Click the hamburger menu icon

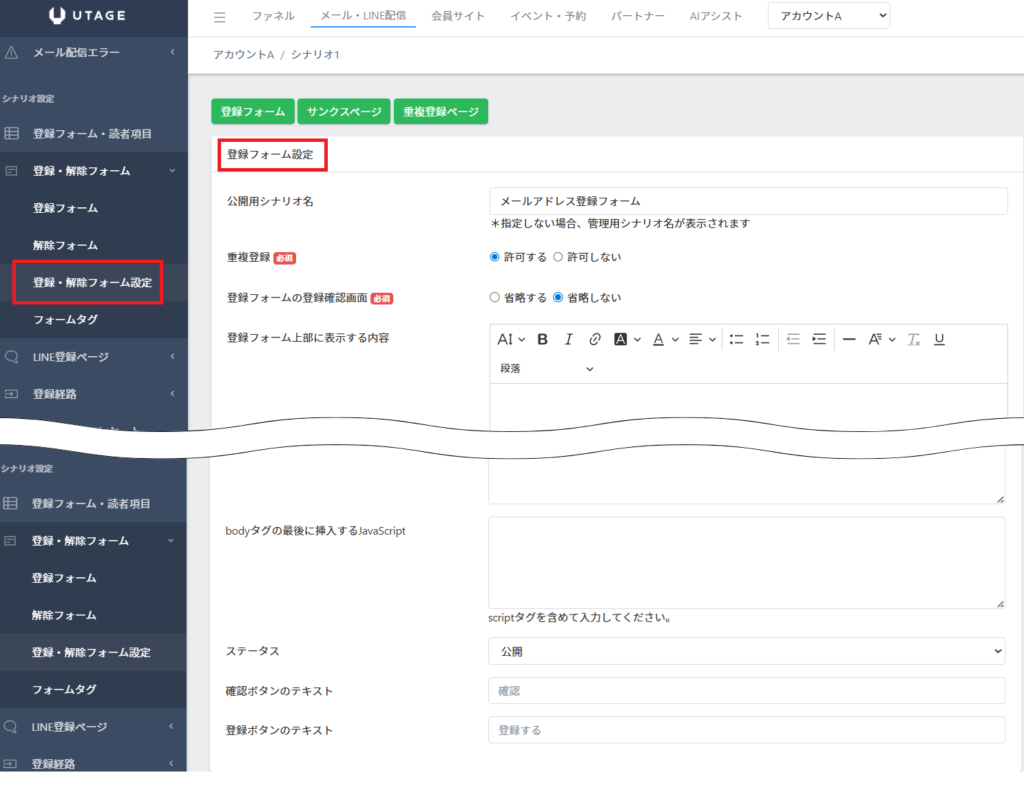point(220,17)
